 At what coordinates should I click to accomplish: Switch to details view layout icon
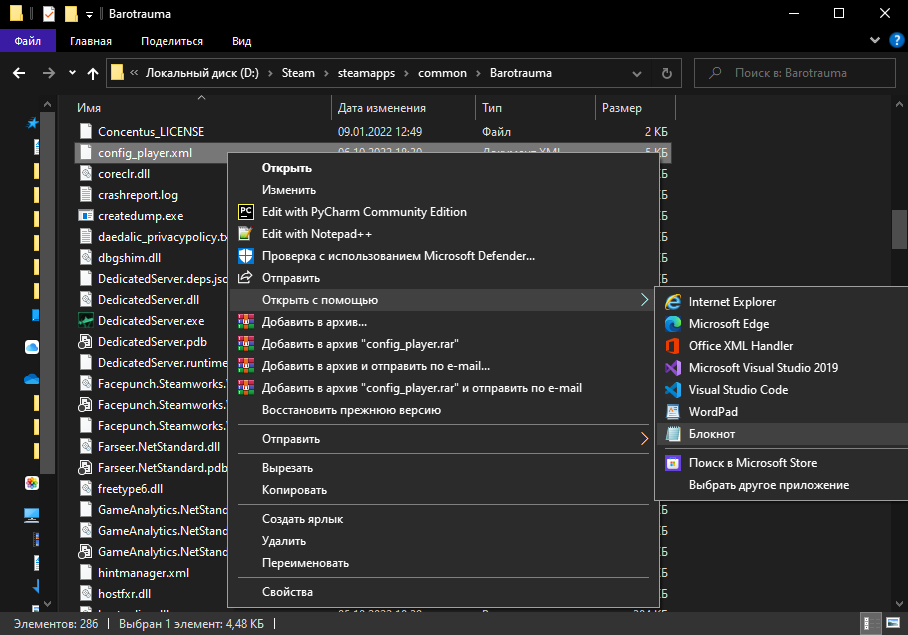(x=869, y=623)
